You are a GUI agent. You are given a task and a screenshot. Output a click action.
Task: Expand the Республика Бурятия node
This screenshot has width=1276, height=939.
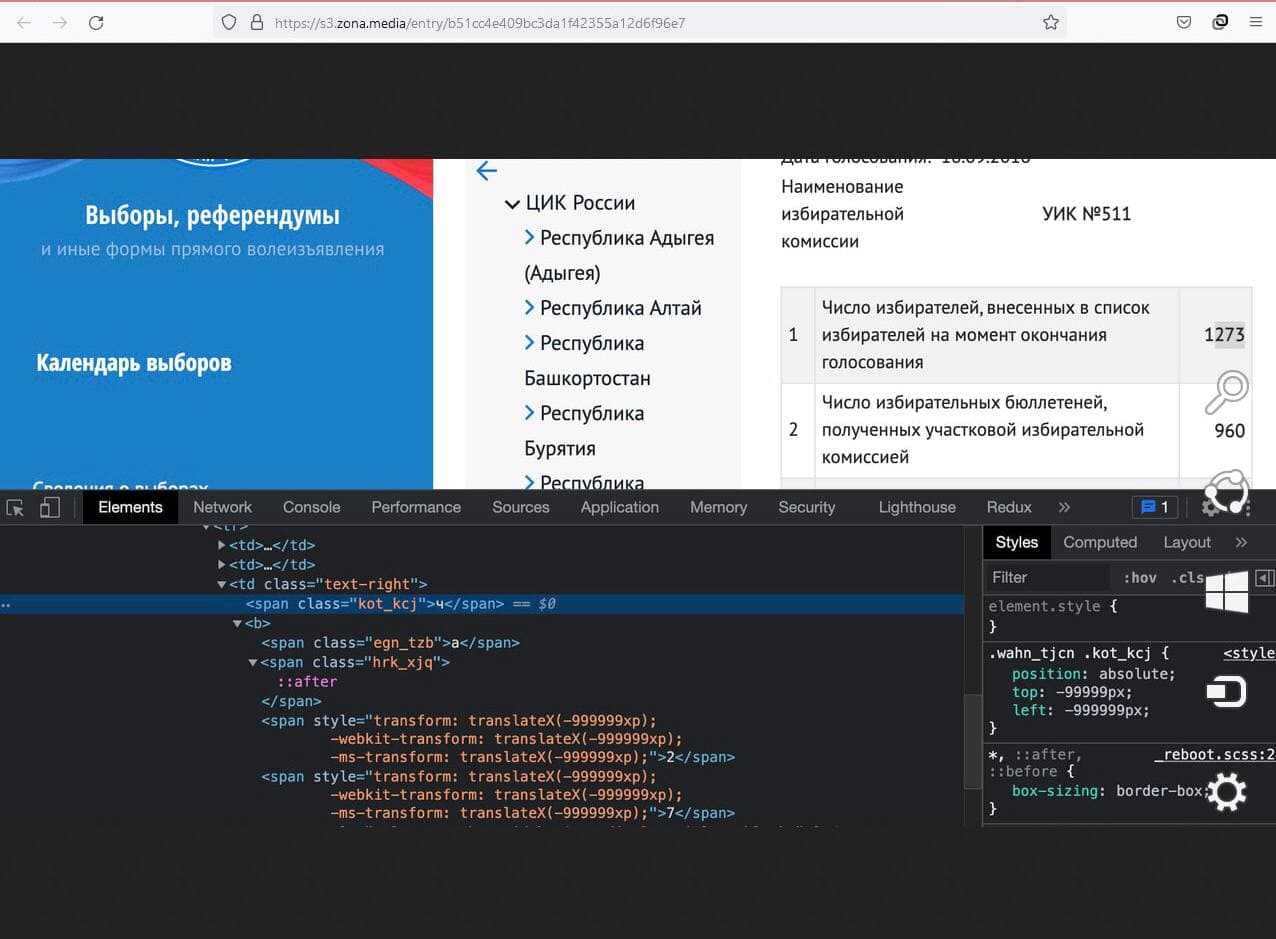click(530, 413)
